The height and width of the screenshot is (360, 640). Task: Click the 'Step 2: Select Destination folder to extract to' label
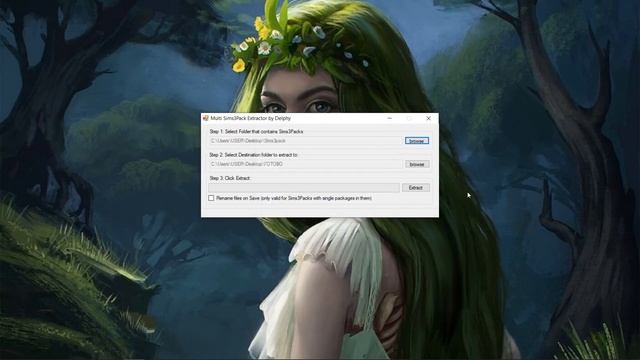tap(253, 155)
